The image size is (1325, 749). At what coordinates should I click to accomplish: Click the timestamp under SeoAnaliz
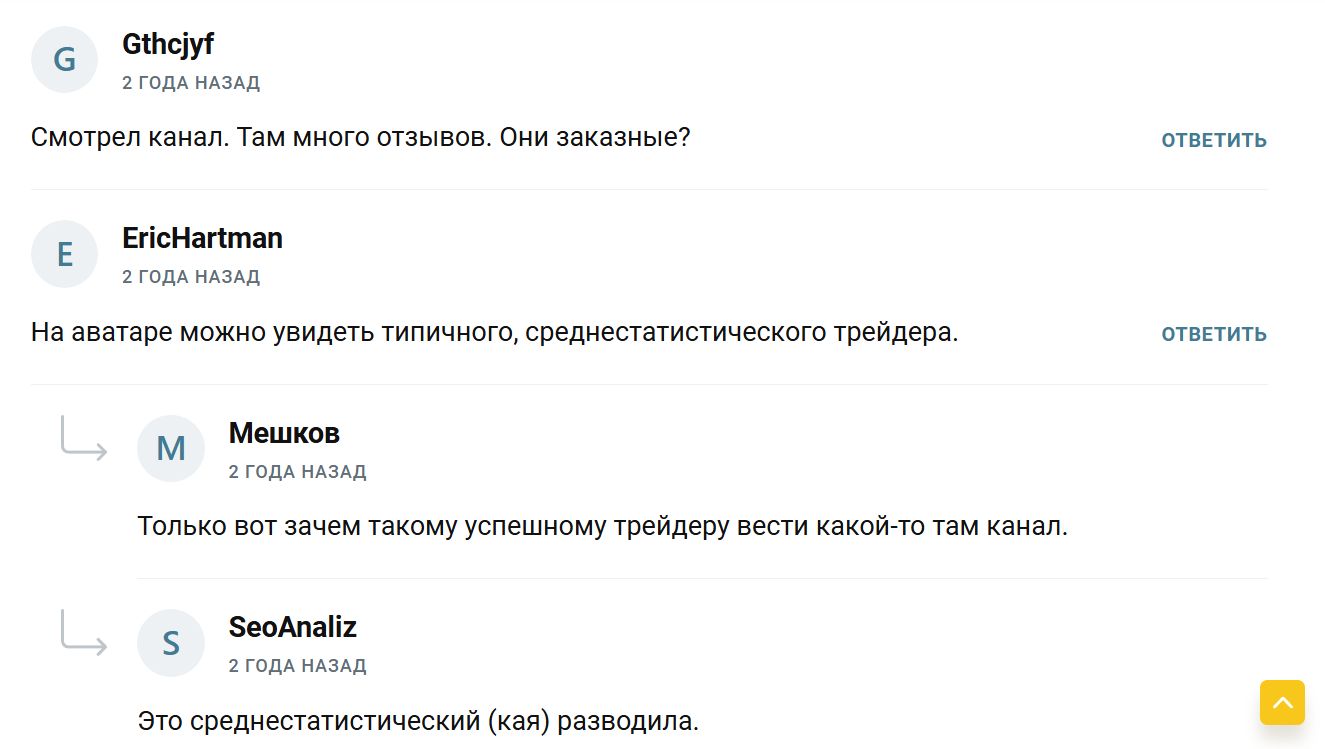point(297,666)
